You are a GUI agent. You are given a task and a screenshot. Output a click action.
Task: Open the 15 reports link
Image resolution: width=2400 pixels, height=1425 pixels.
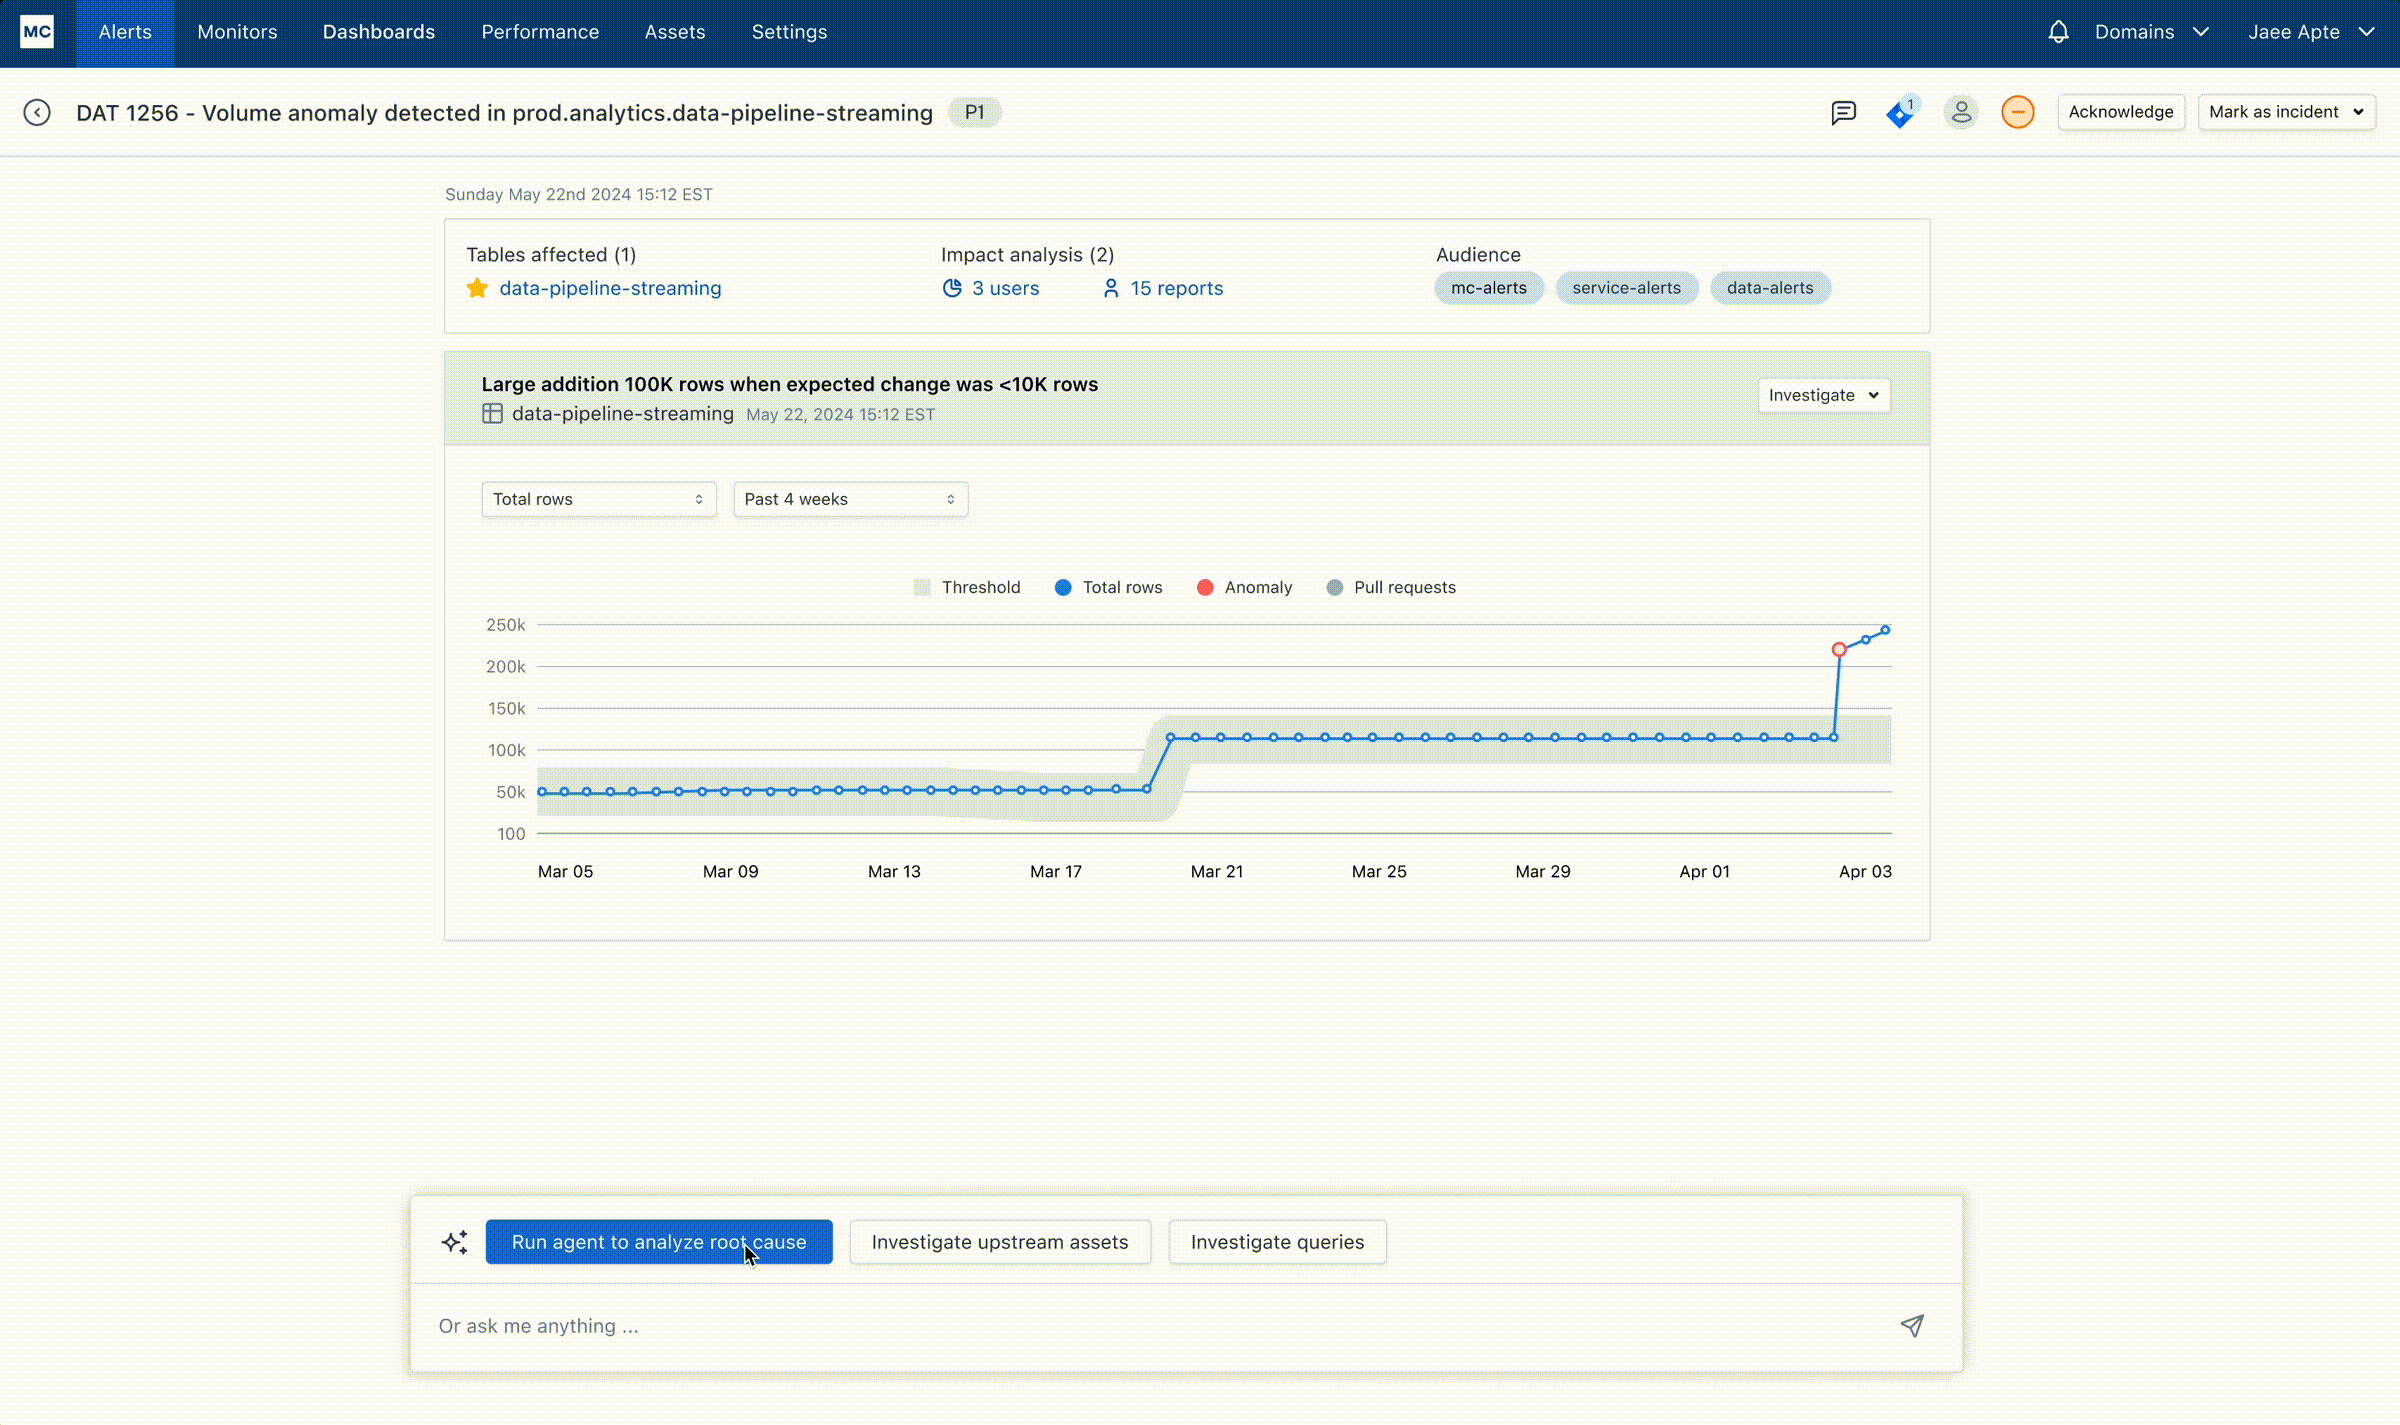[x=1177, y=288]
